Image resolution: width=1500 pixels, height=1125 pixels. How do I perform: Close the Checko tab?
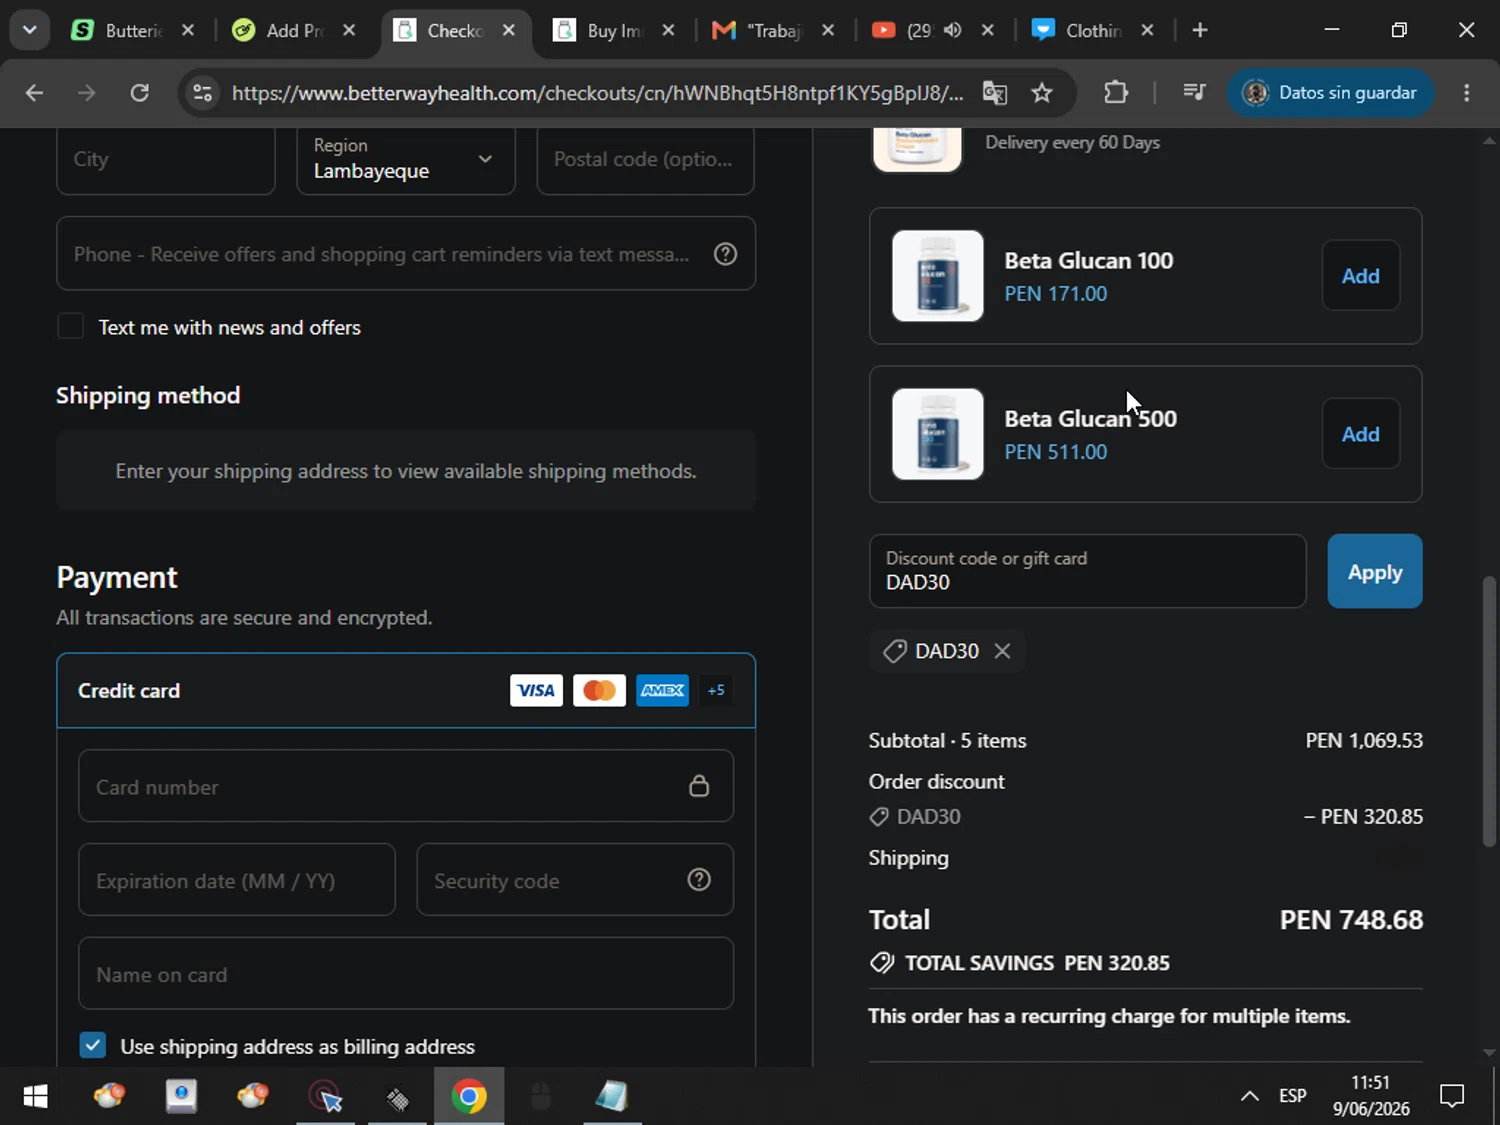(509, 31)
